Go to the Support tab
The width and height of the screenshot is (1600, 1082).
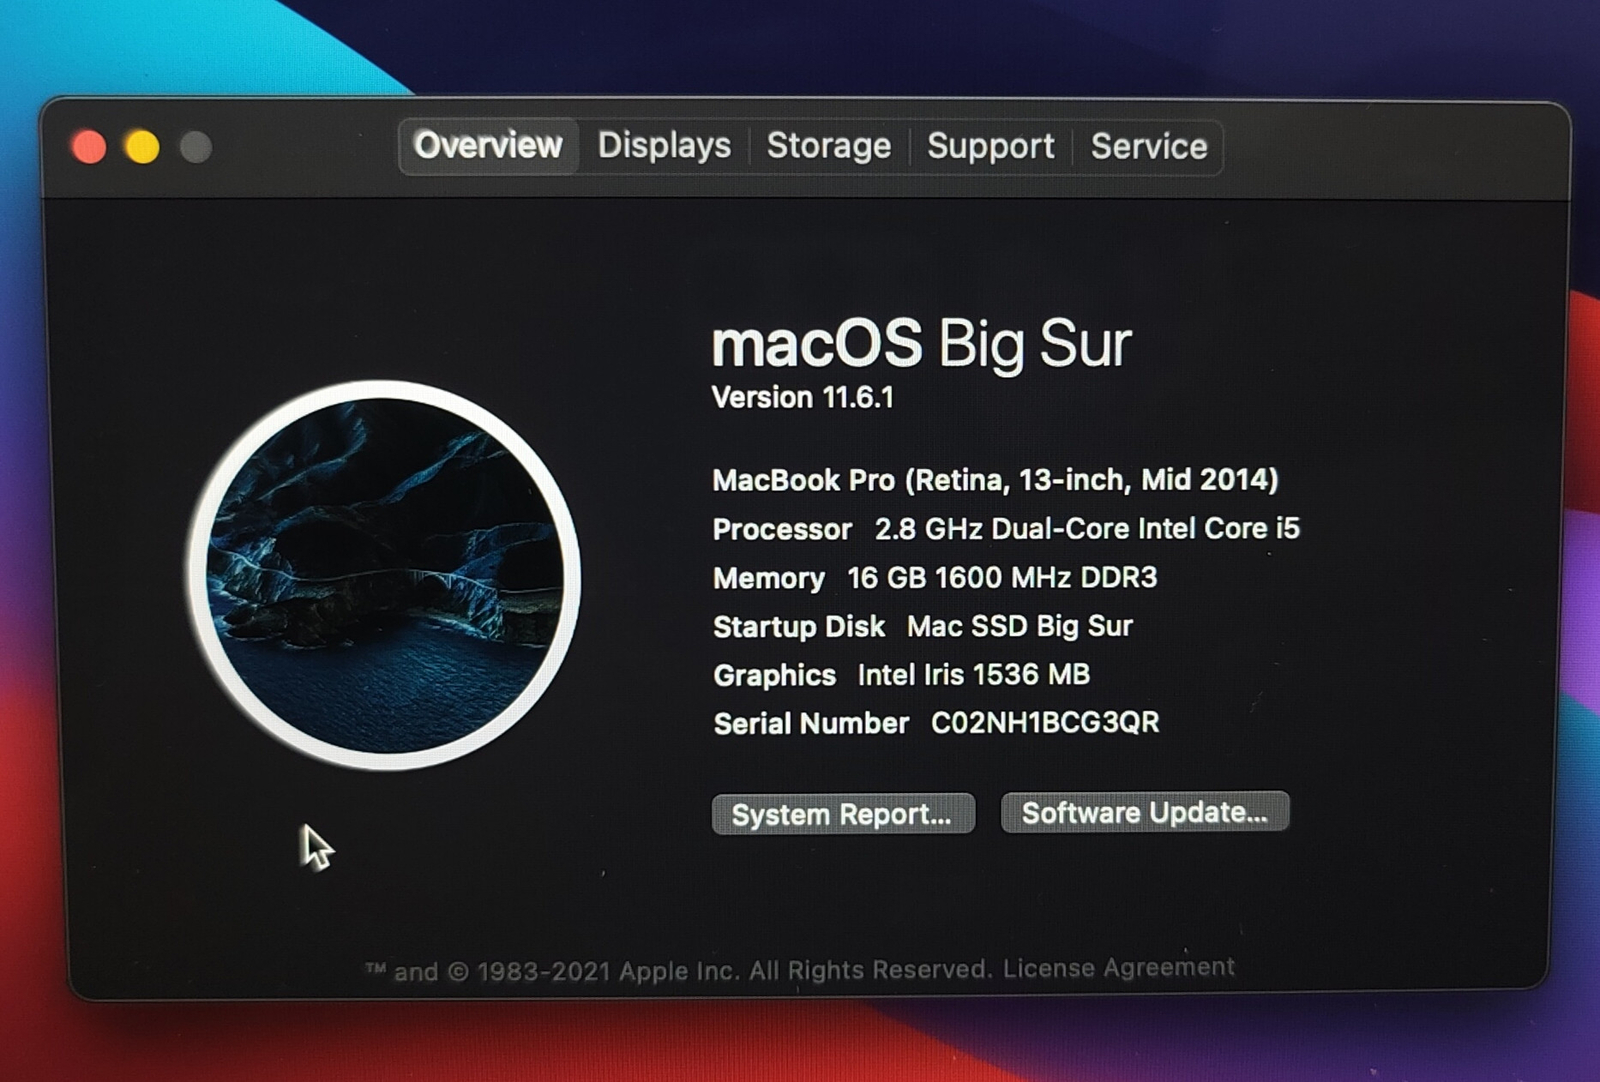990,146
